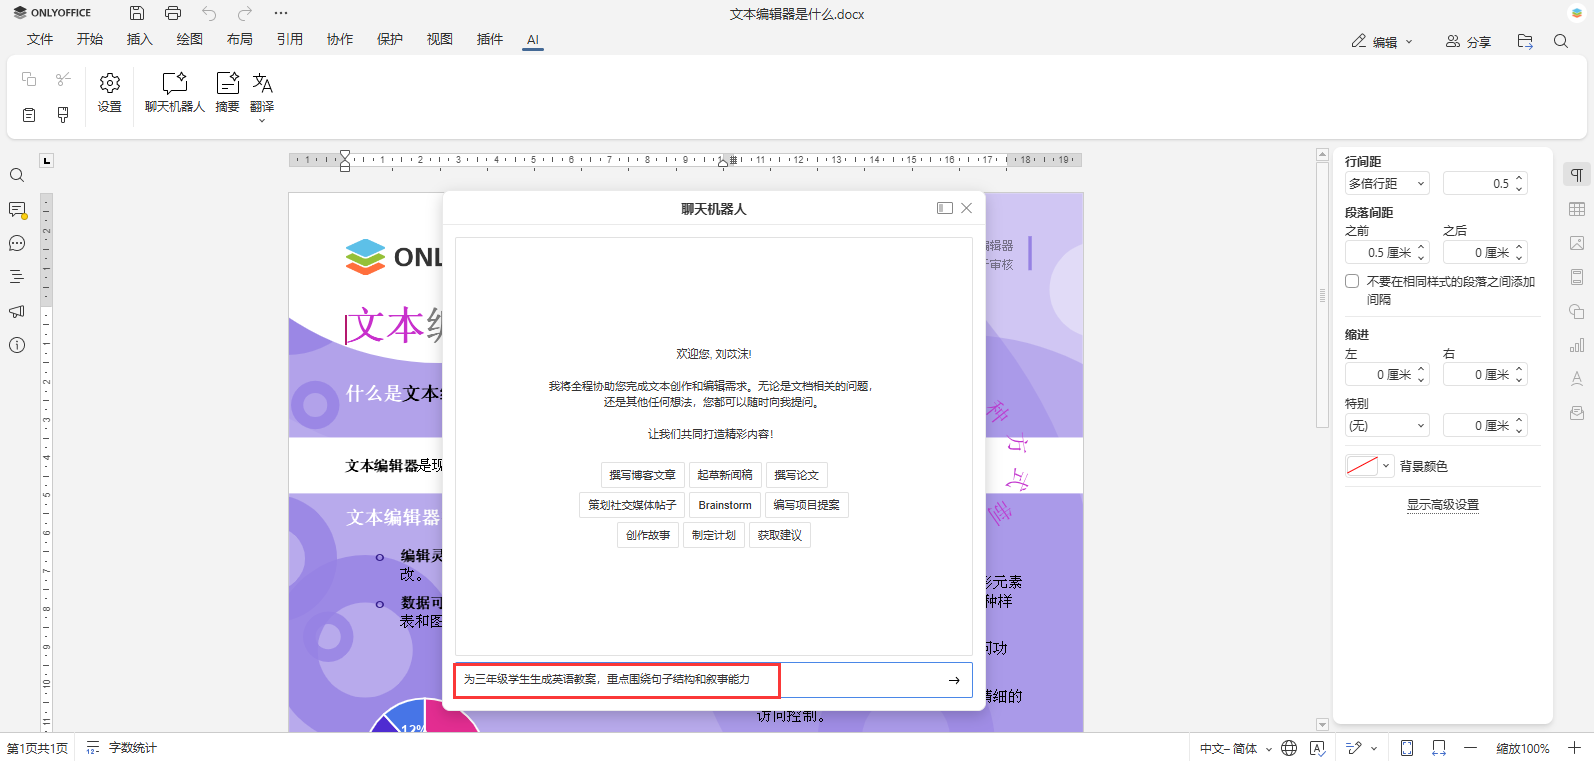
Task: Open the 中文-简体 language dropdown
Action: point(1236,748)
